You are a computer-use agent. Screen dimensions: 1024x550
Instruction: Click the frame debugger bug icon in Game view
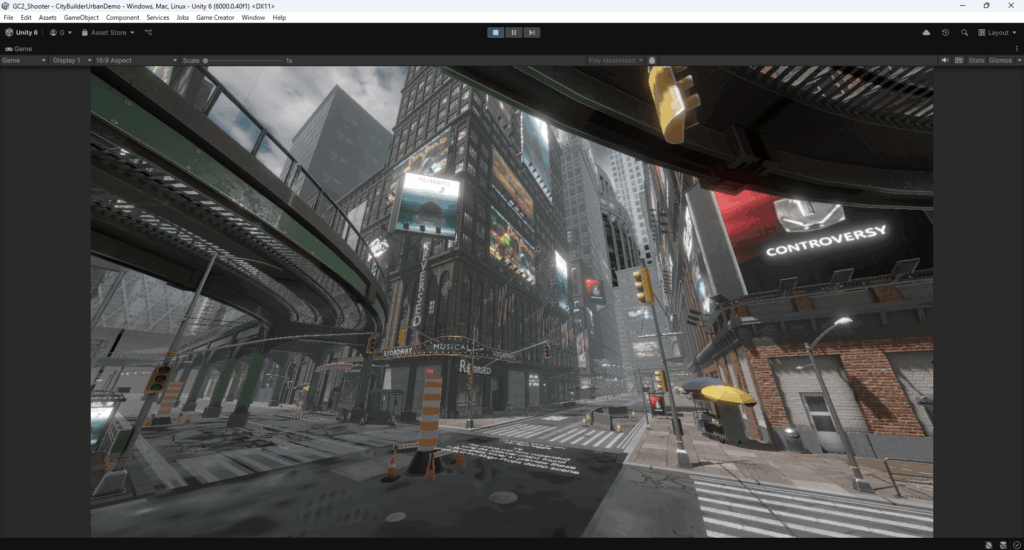pyautogui.click(x=652, y=60)
